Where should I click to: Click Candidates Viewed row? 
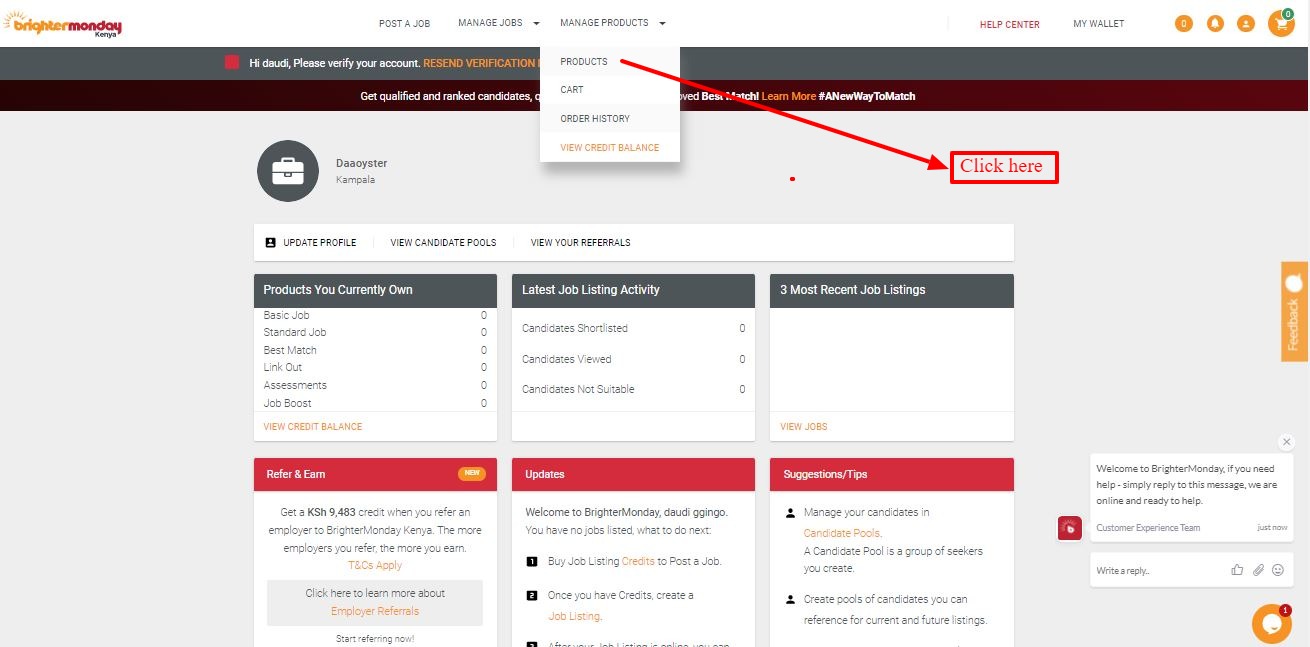click(633, 359)
